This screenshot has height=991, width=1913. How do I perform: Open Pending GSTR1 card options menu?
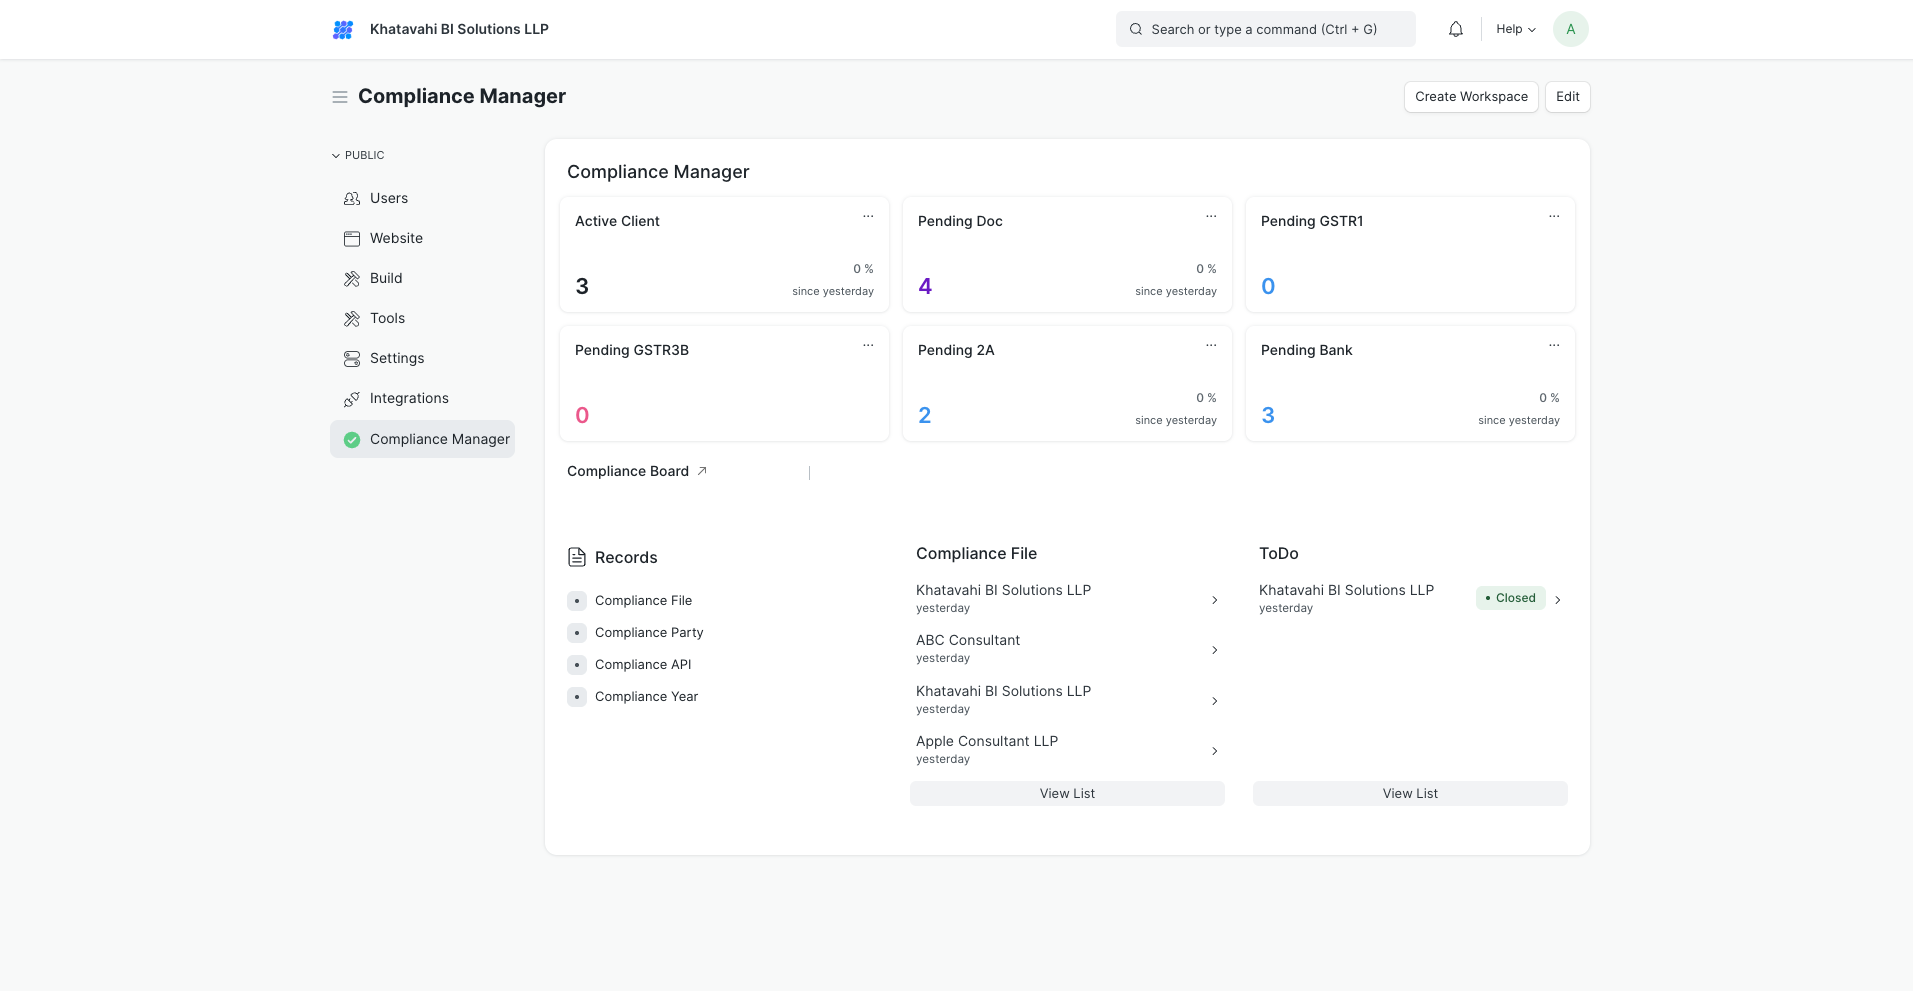(x=1554, y=216)
